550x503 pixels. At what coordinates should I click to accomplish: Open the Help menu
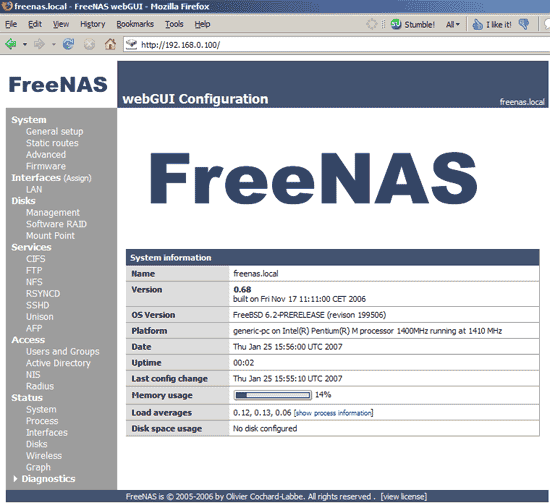(202, 24)
